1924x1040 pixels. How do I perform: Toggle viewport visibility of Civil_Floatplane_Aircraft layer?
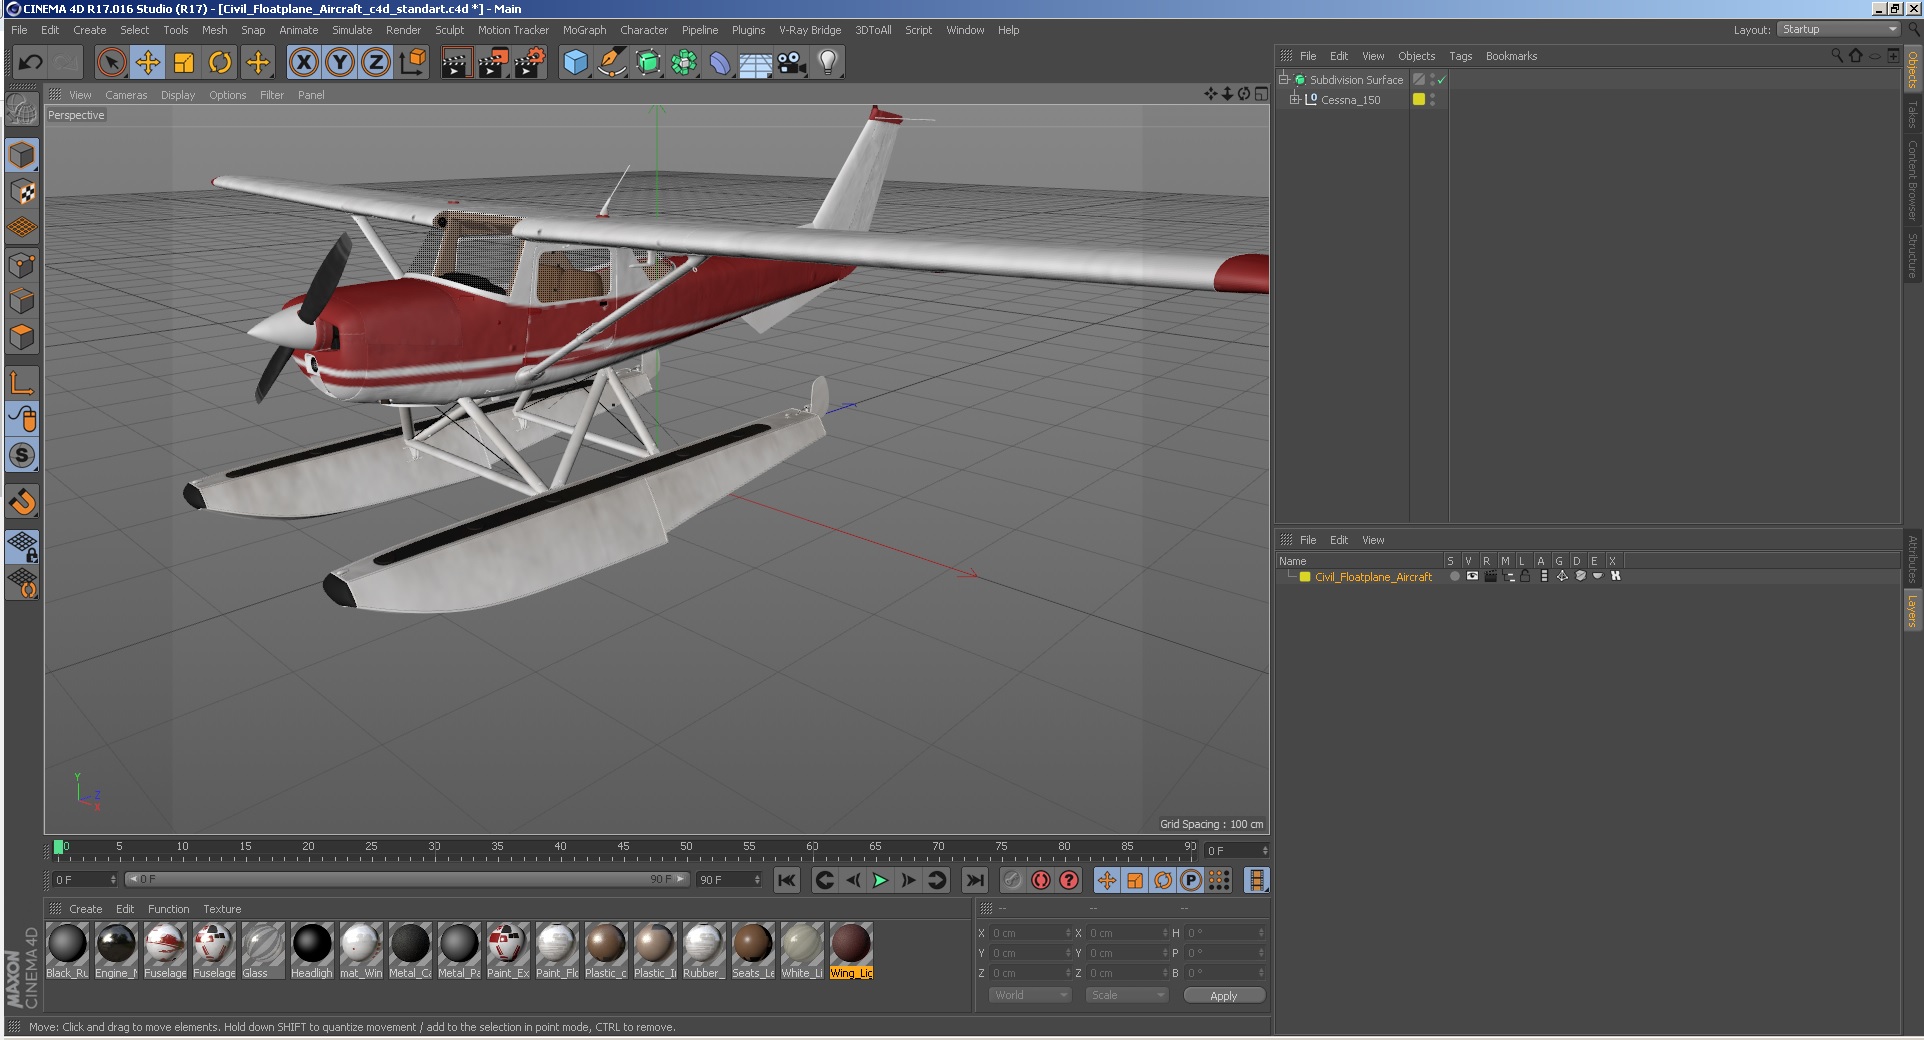point(1472,576)
